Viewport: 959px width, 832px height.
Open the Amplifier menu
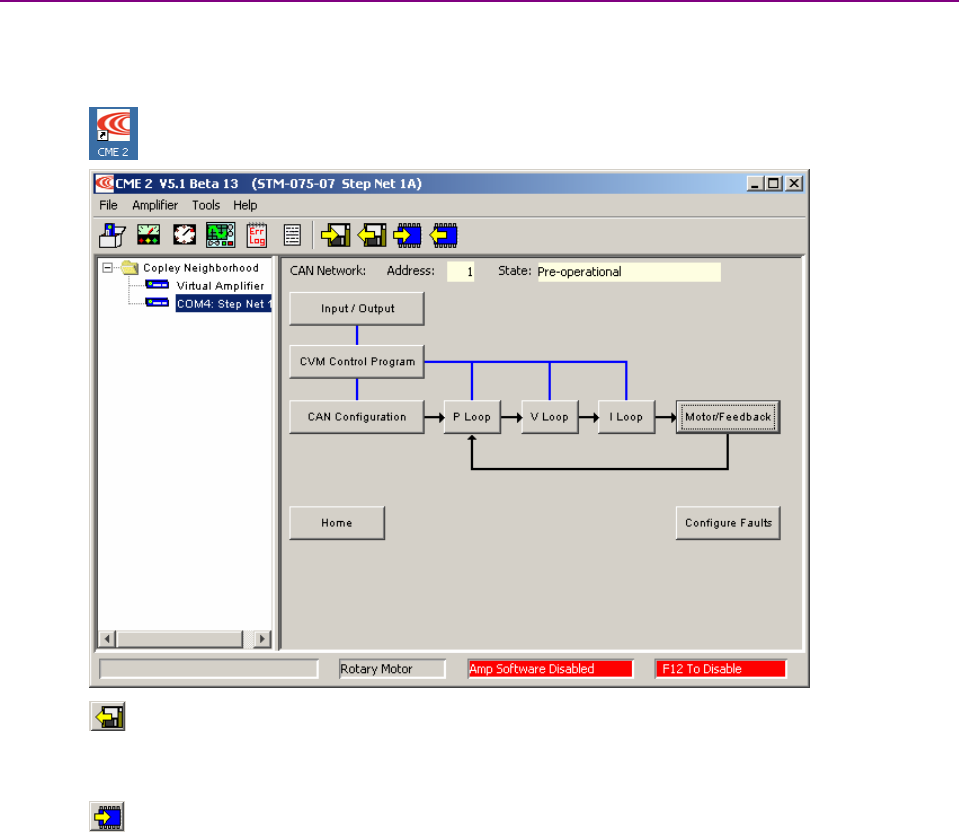point(155,206)
